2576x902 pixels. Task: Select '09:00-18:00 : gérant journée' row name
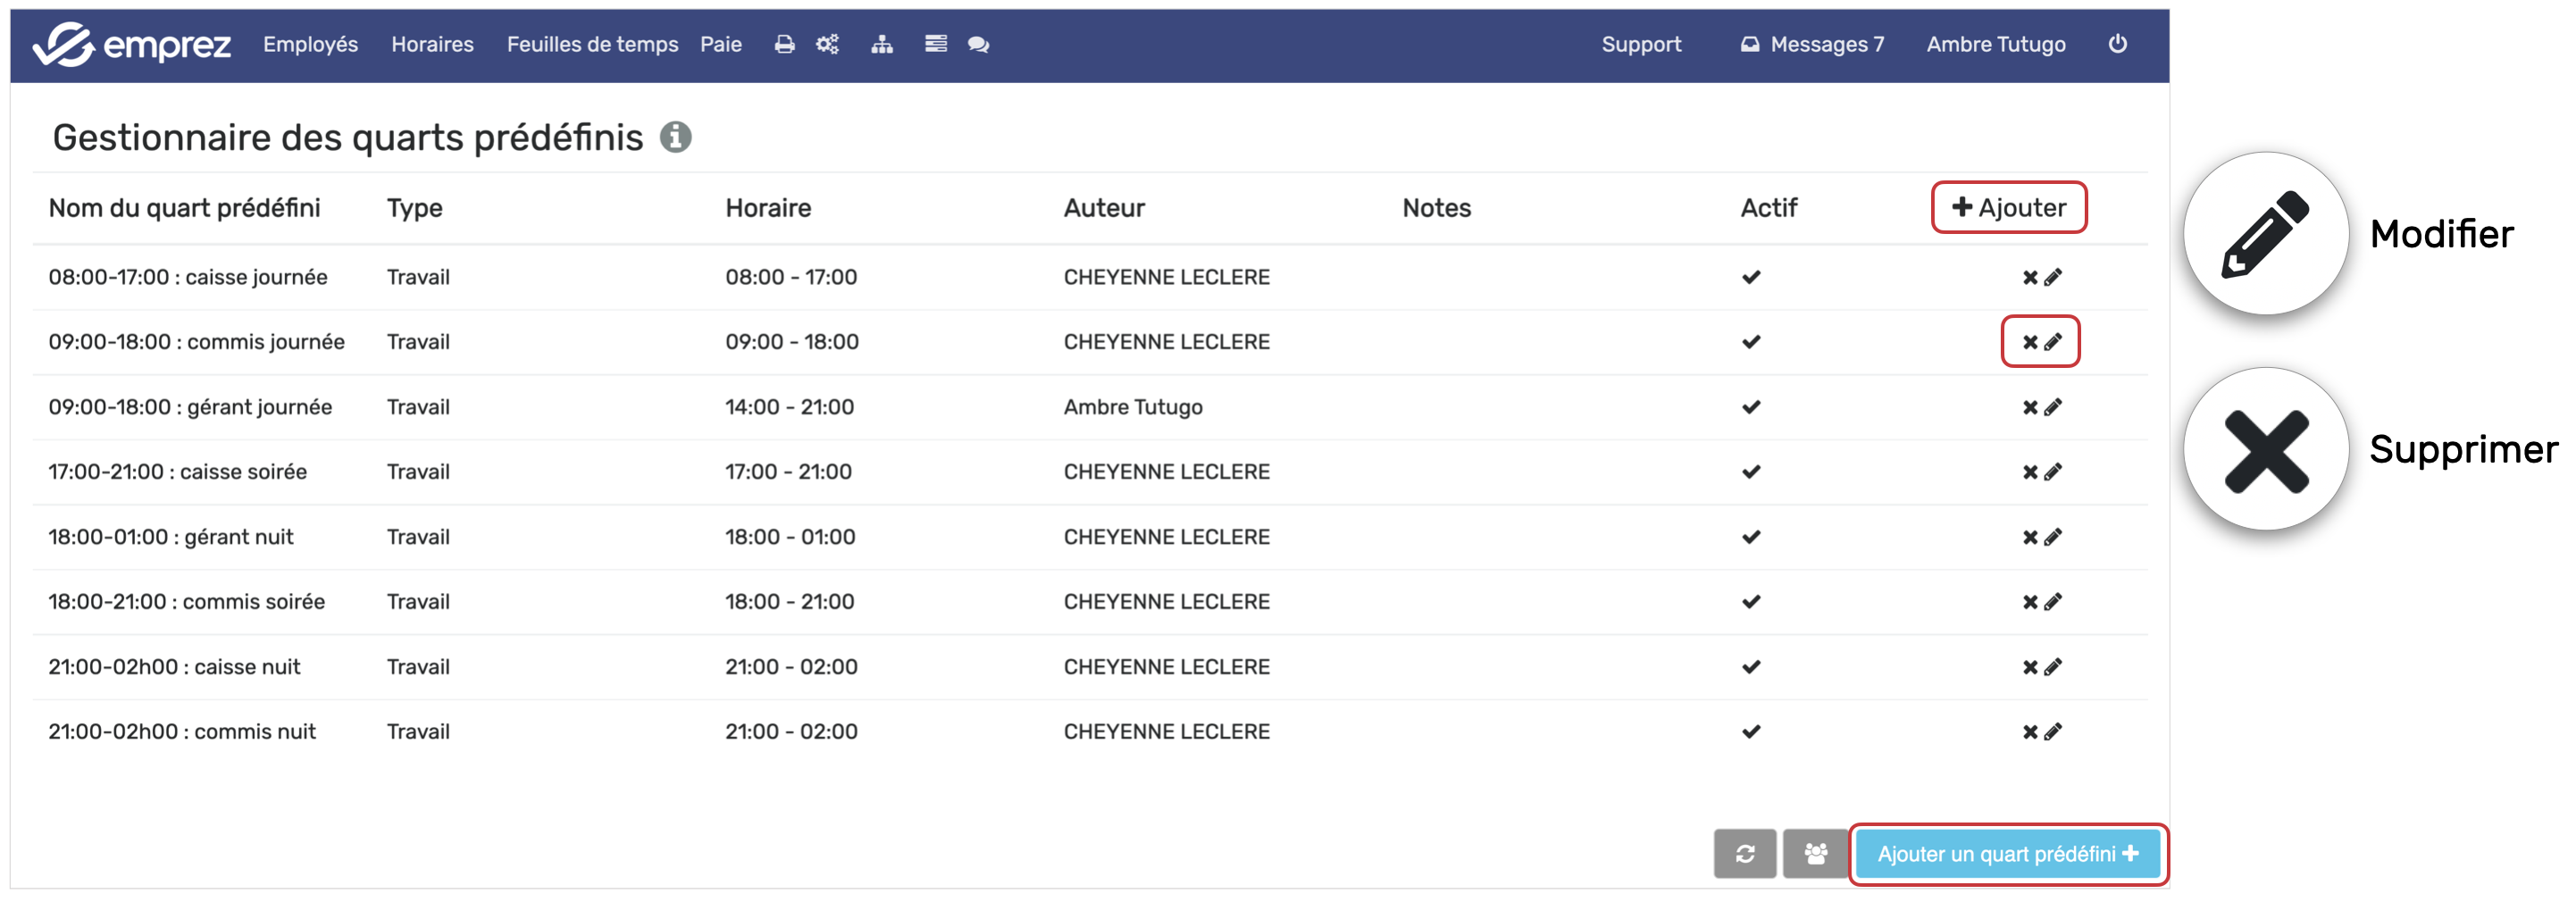click(x=190, y=407)
